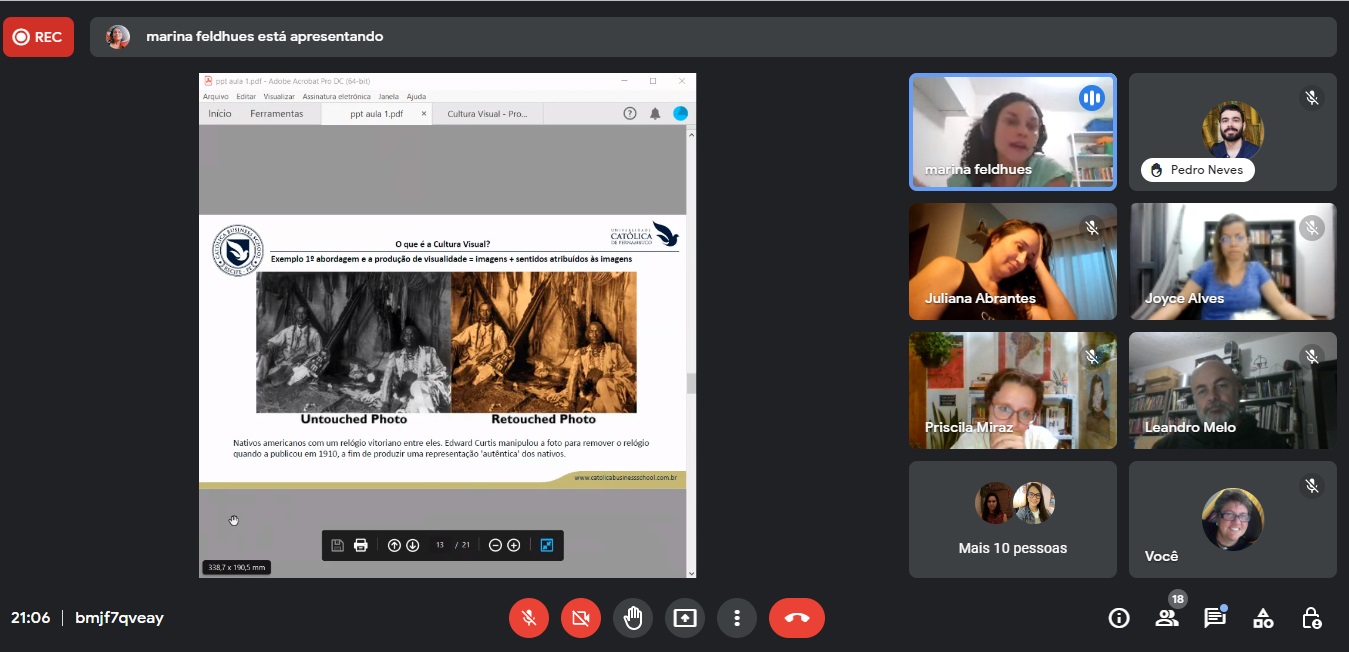Close the ppt aula 1.pdf tab

424,114
